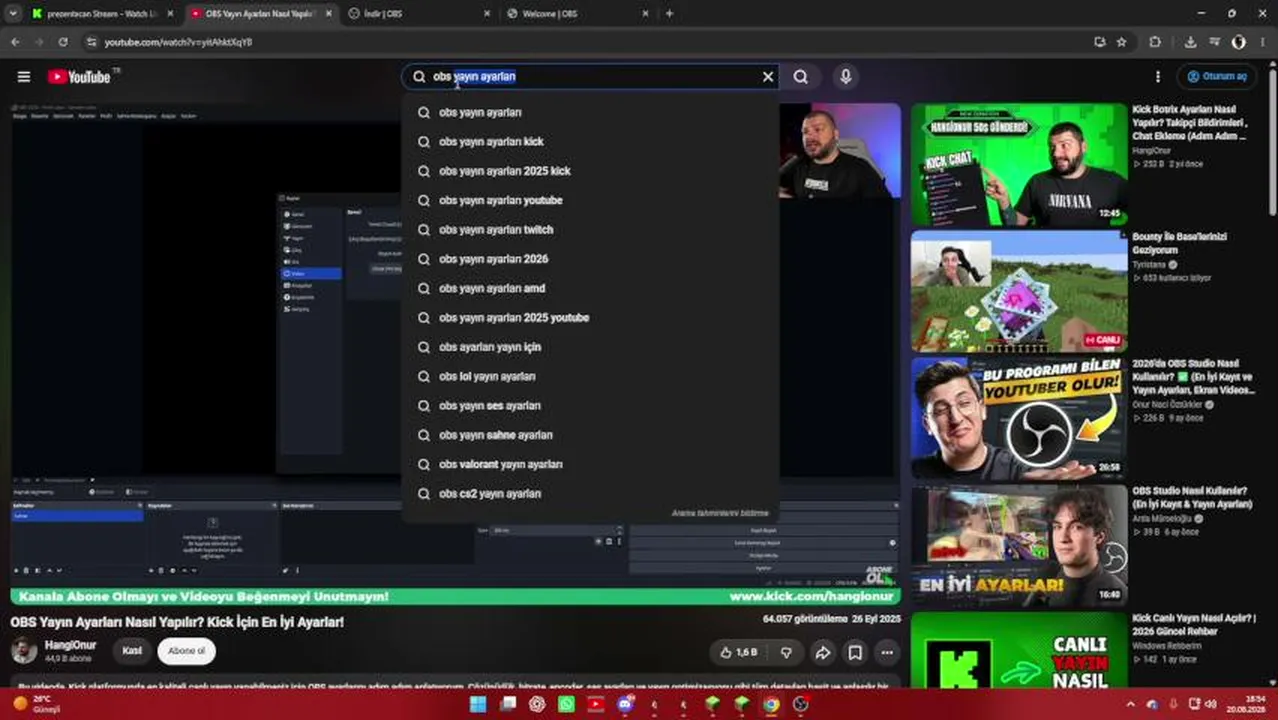Image resolution: width=1278 pixels, height=720 pixels.
Task: Open OBS Studio from the taskbar
Action: tap(801, 704)
